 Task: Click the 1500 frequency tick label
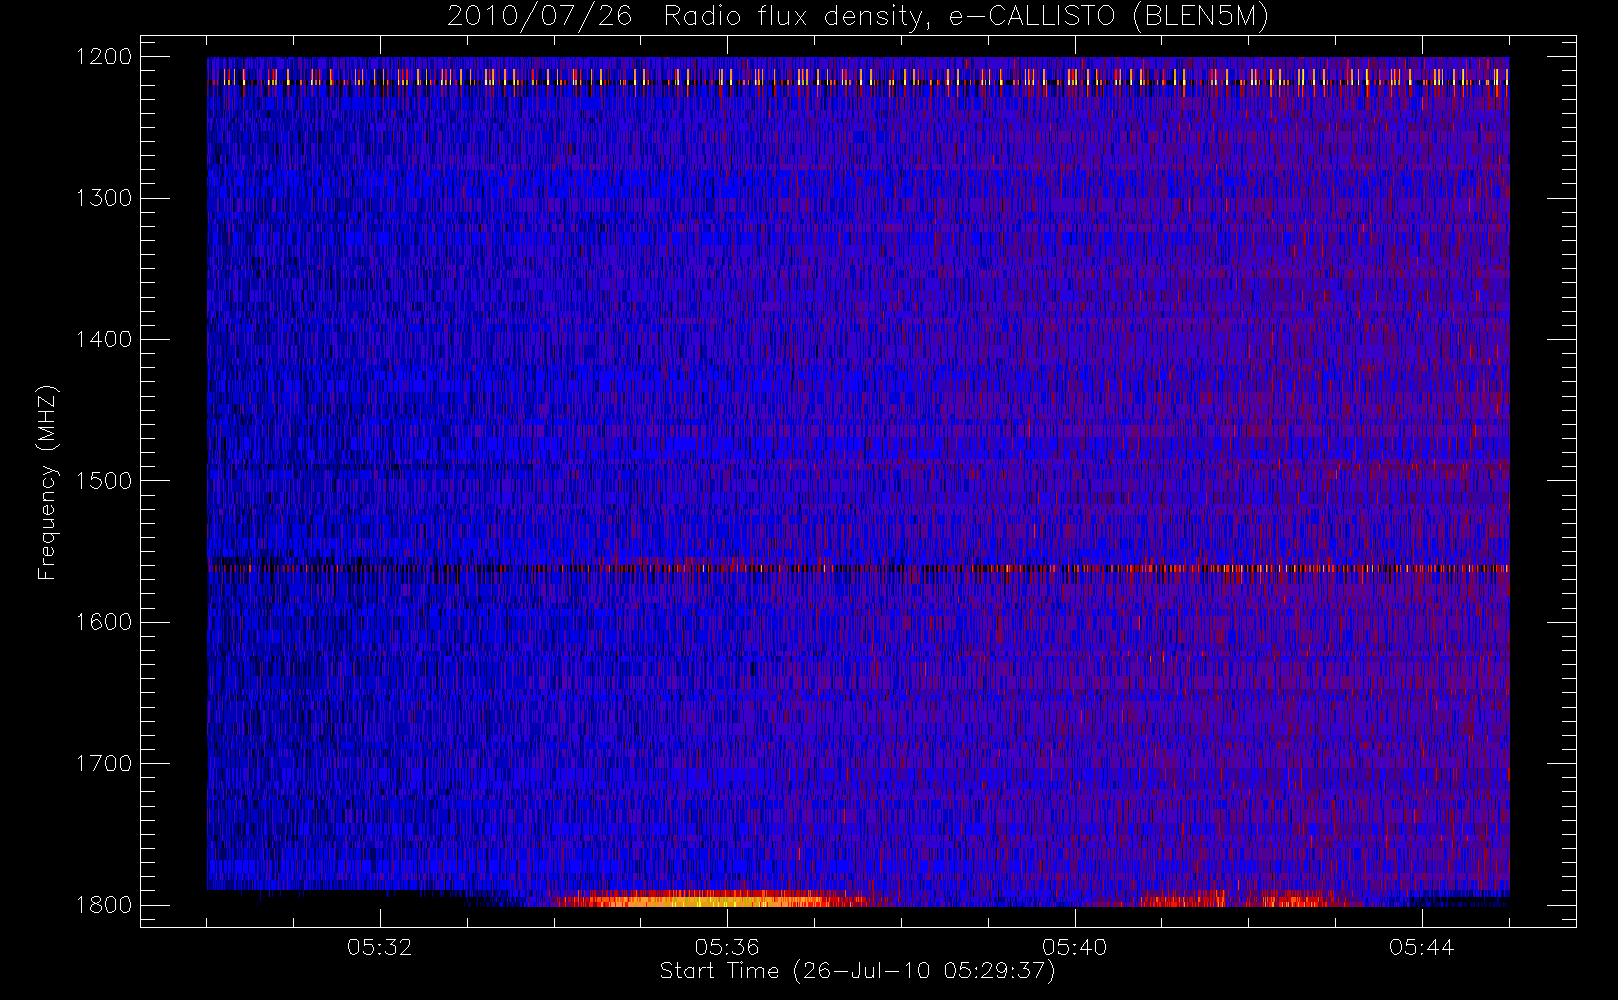point(104,481)
